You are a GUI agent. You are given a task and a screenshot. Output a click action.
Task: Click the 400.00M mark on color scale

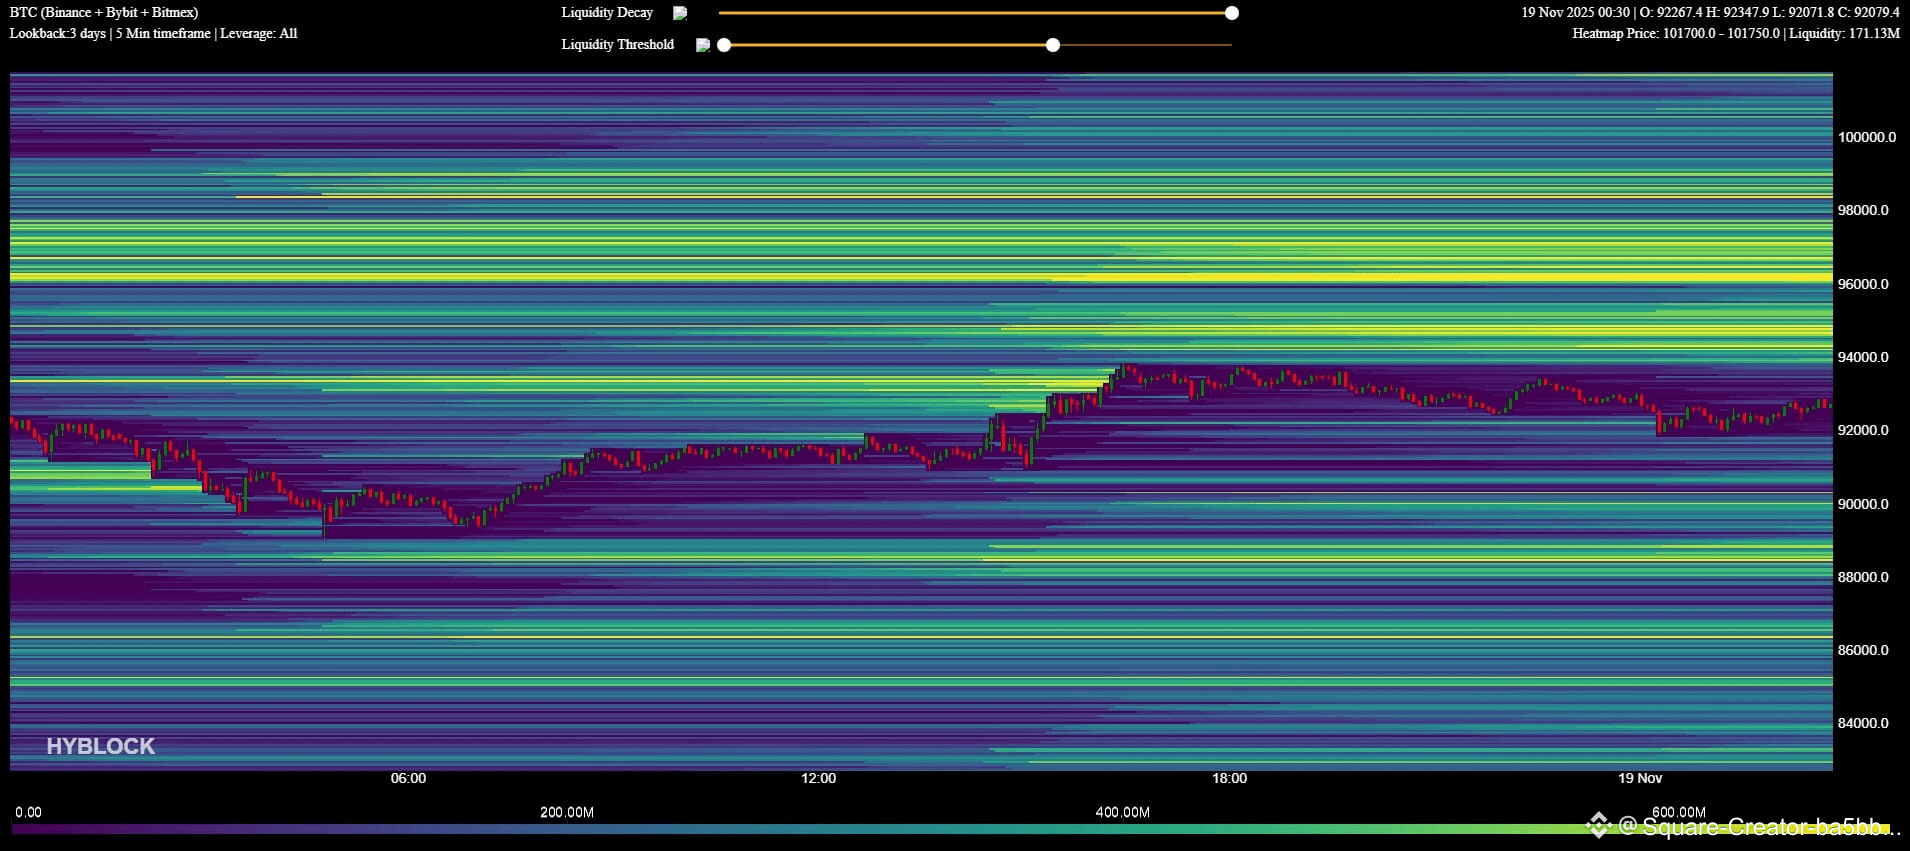[1122, 812]
